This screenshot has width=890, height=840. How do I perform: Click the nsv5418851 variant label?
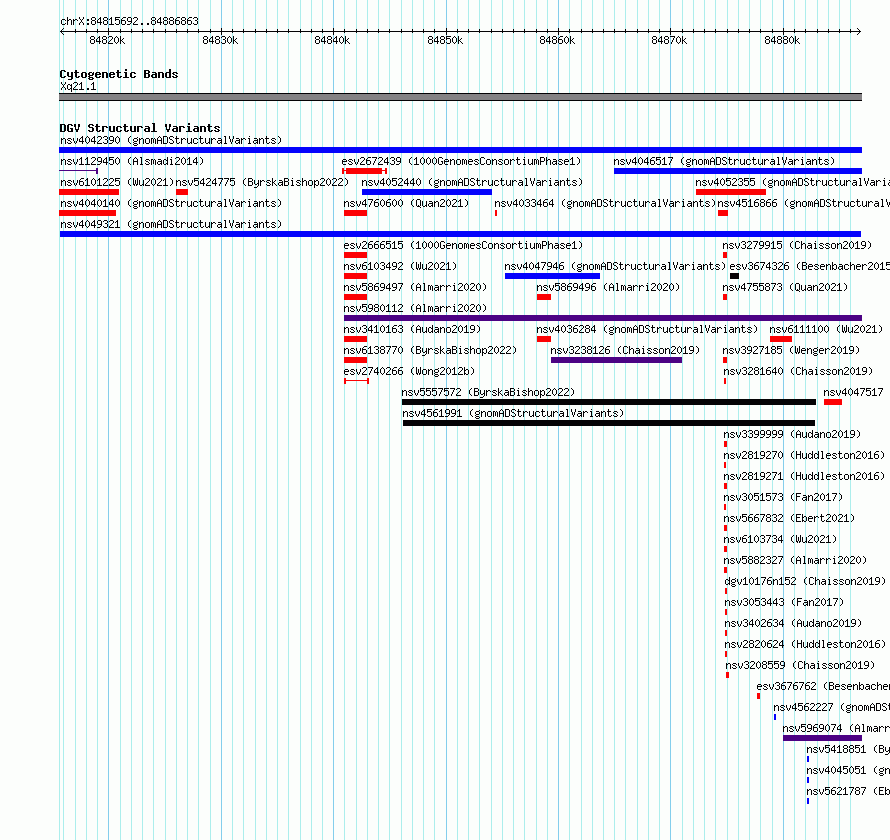point(848,749)
